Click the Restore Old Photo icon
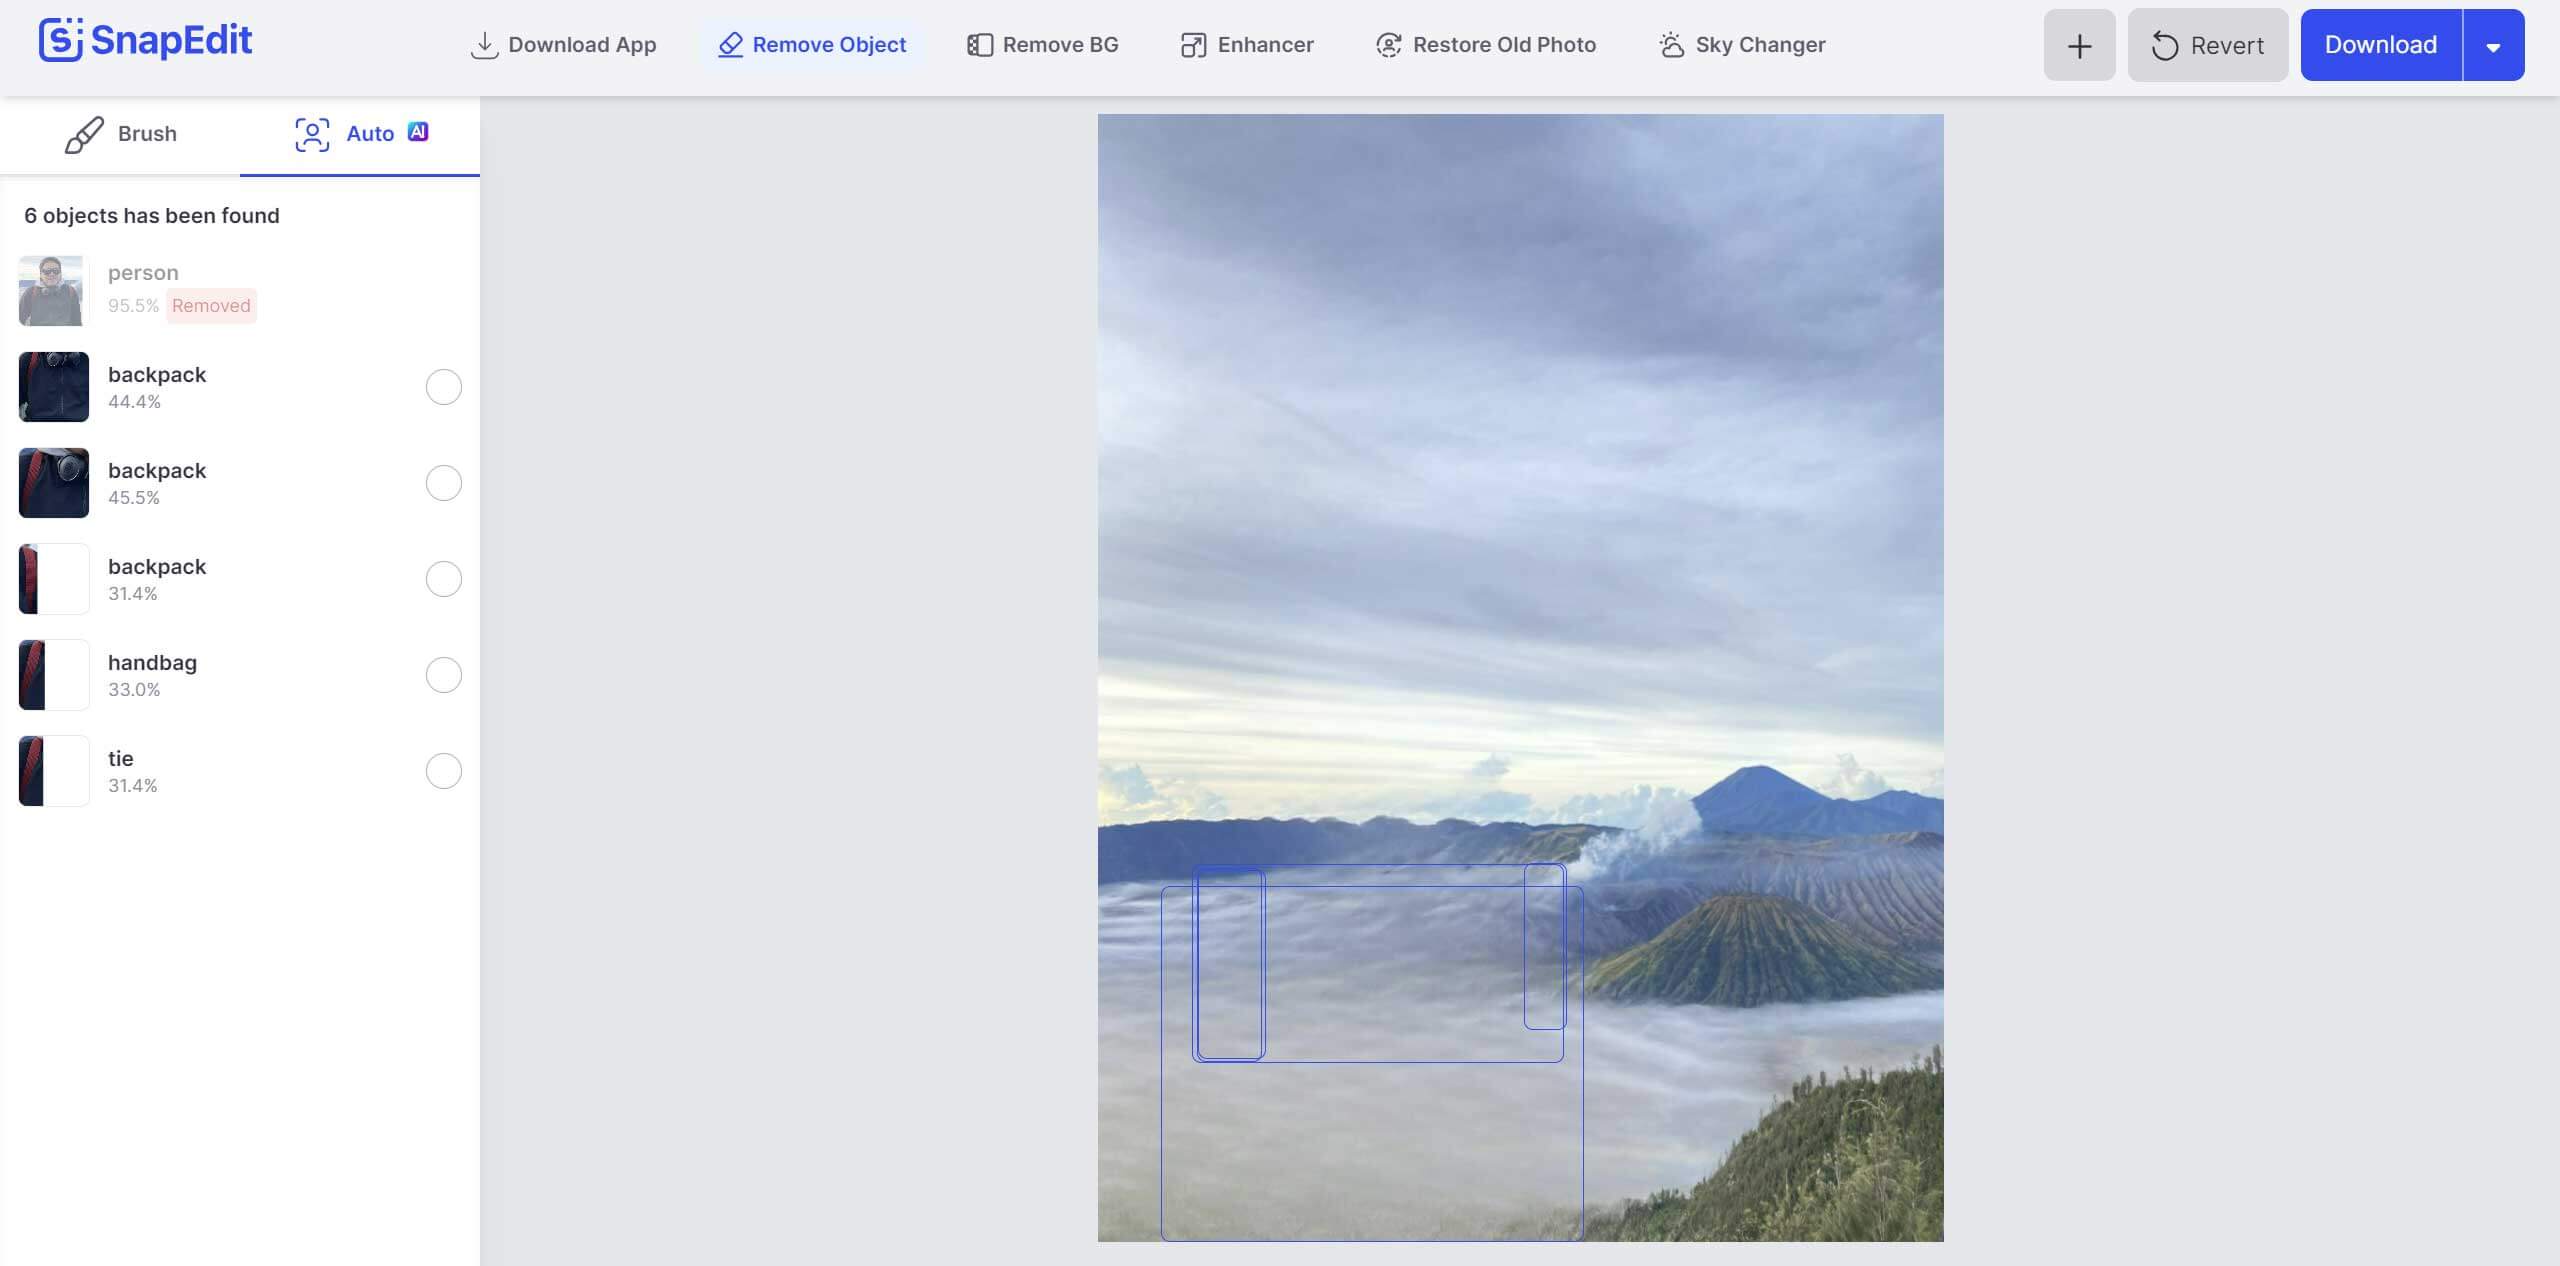This screenshot has width=2560, height=1266. point(1388,44)
